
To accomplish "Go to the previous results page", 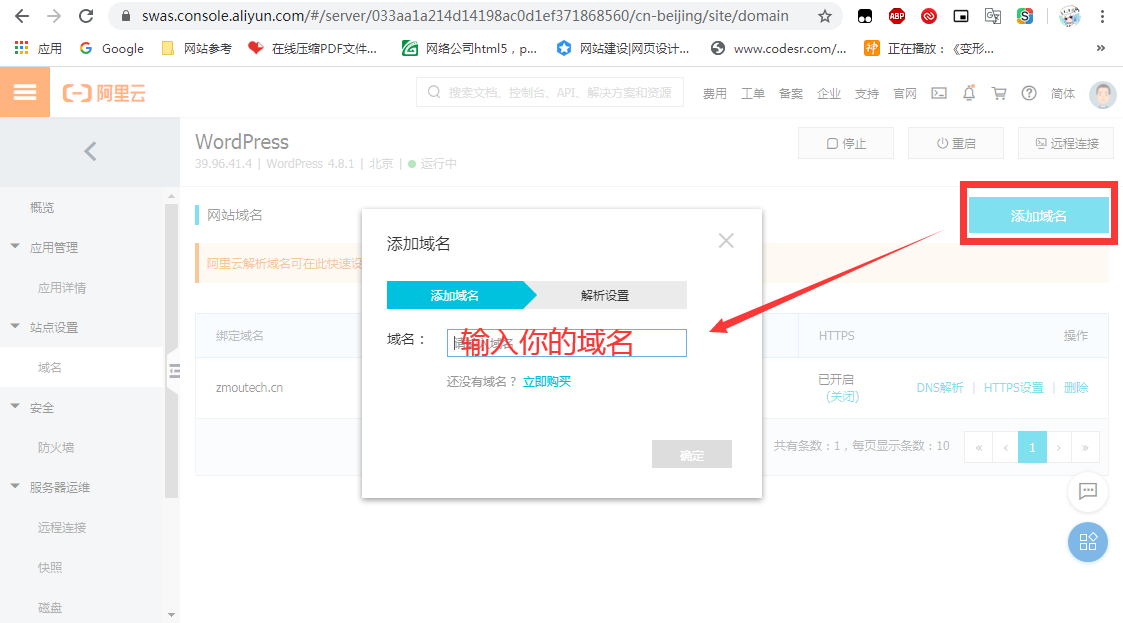I will pos(1006,448).
